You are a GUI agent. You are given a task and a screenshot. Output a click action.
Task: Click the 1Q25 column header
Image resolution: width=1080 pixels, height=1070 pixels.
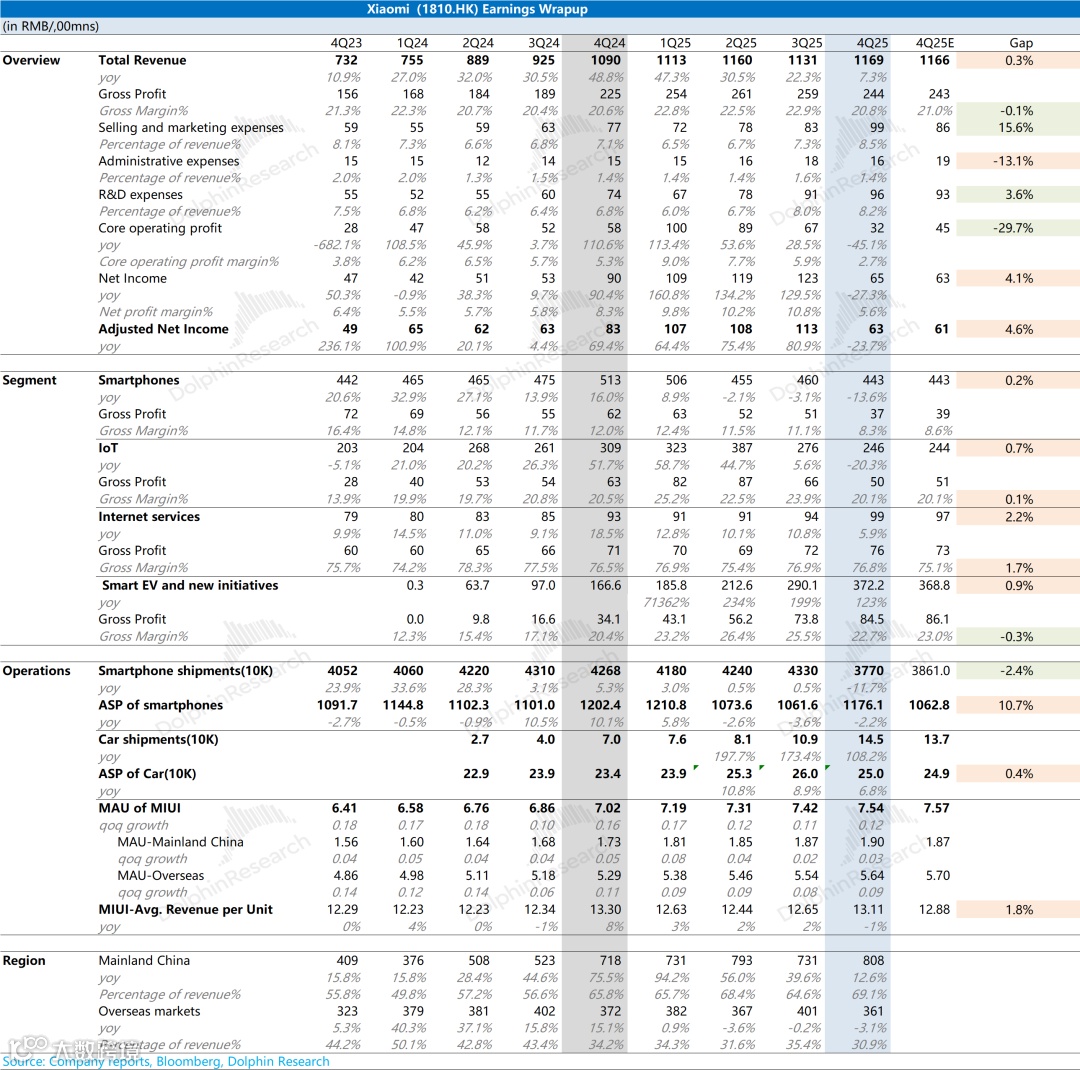675,43
